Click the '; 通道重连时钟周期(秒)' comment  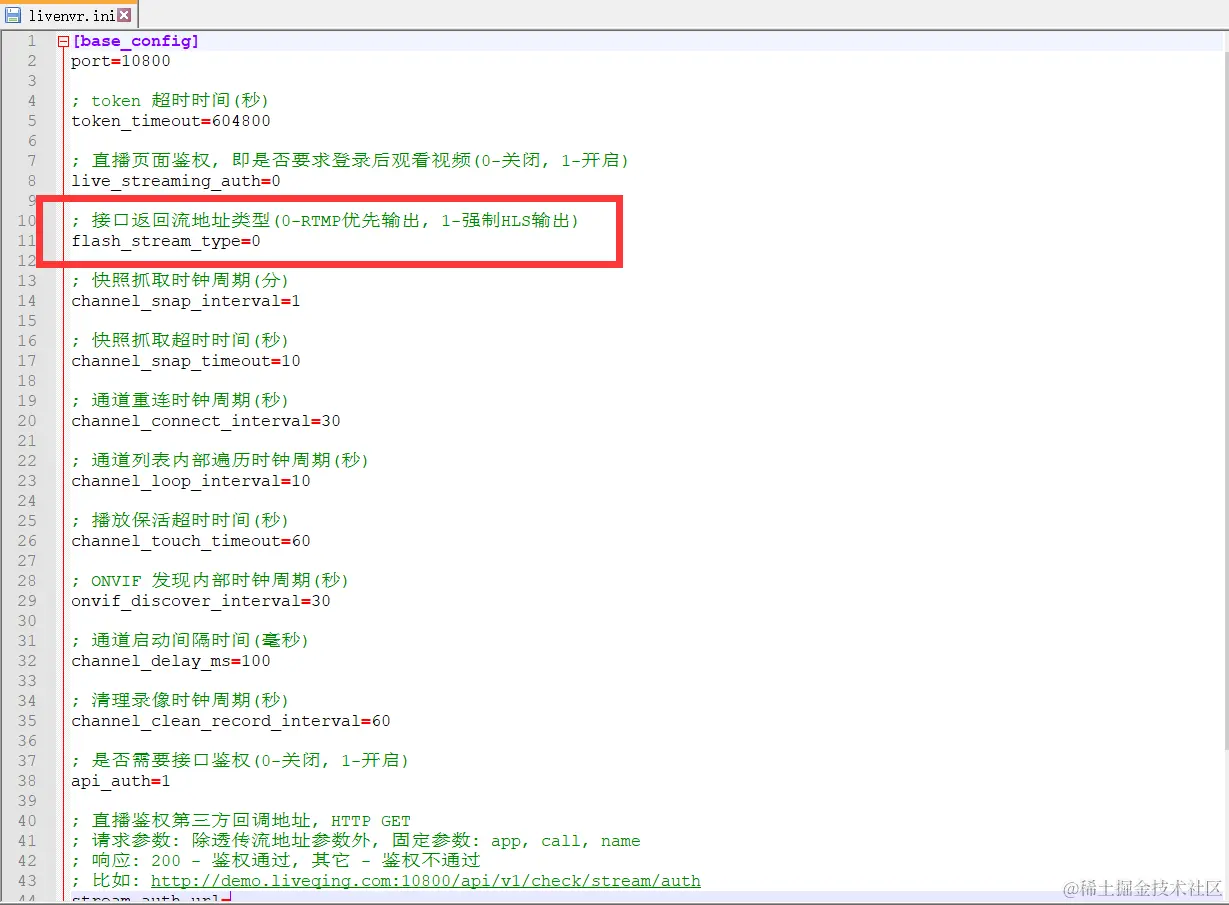180,401
